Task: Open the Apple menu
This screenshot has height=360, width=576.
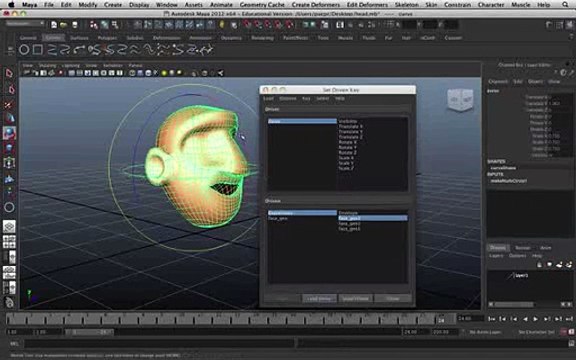Action: (11, 5)
